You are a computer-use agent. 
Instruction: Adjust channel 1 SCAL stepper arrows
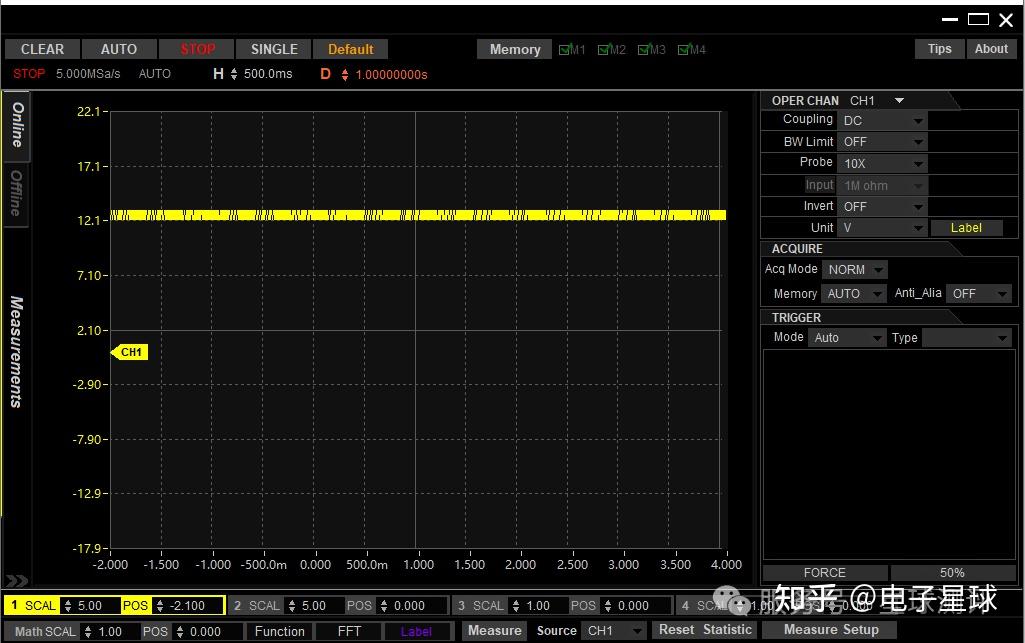point(68,606)
